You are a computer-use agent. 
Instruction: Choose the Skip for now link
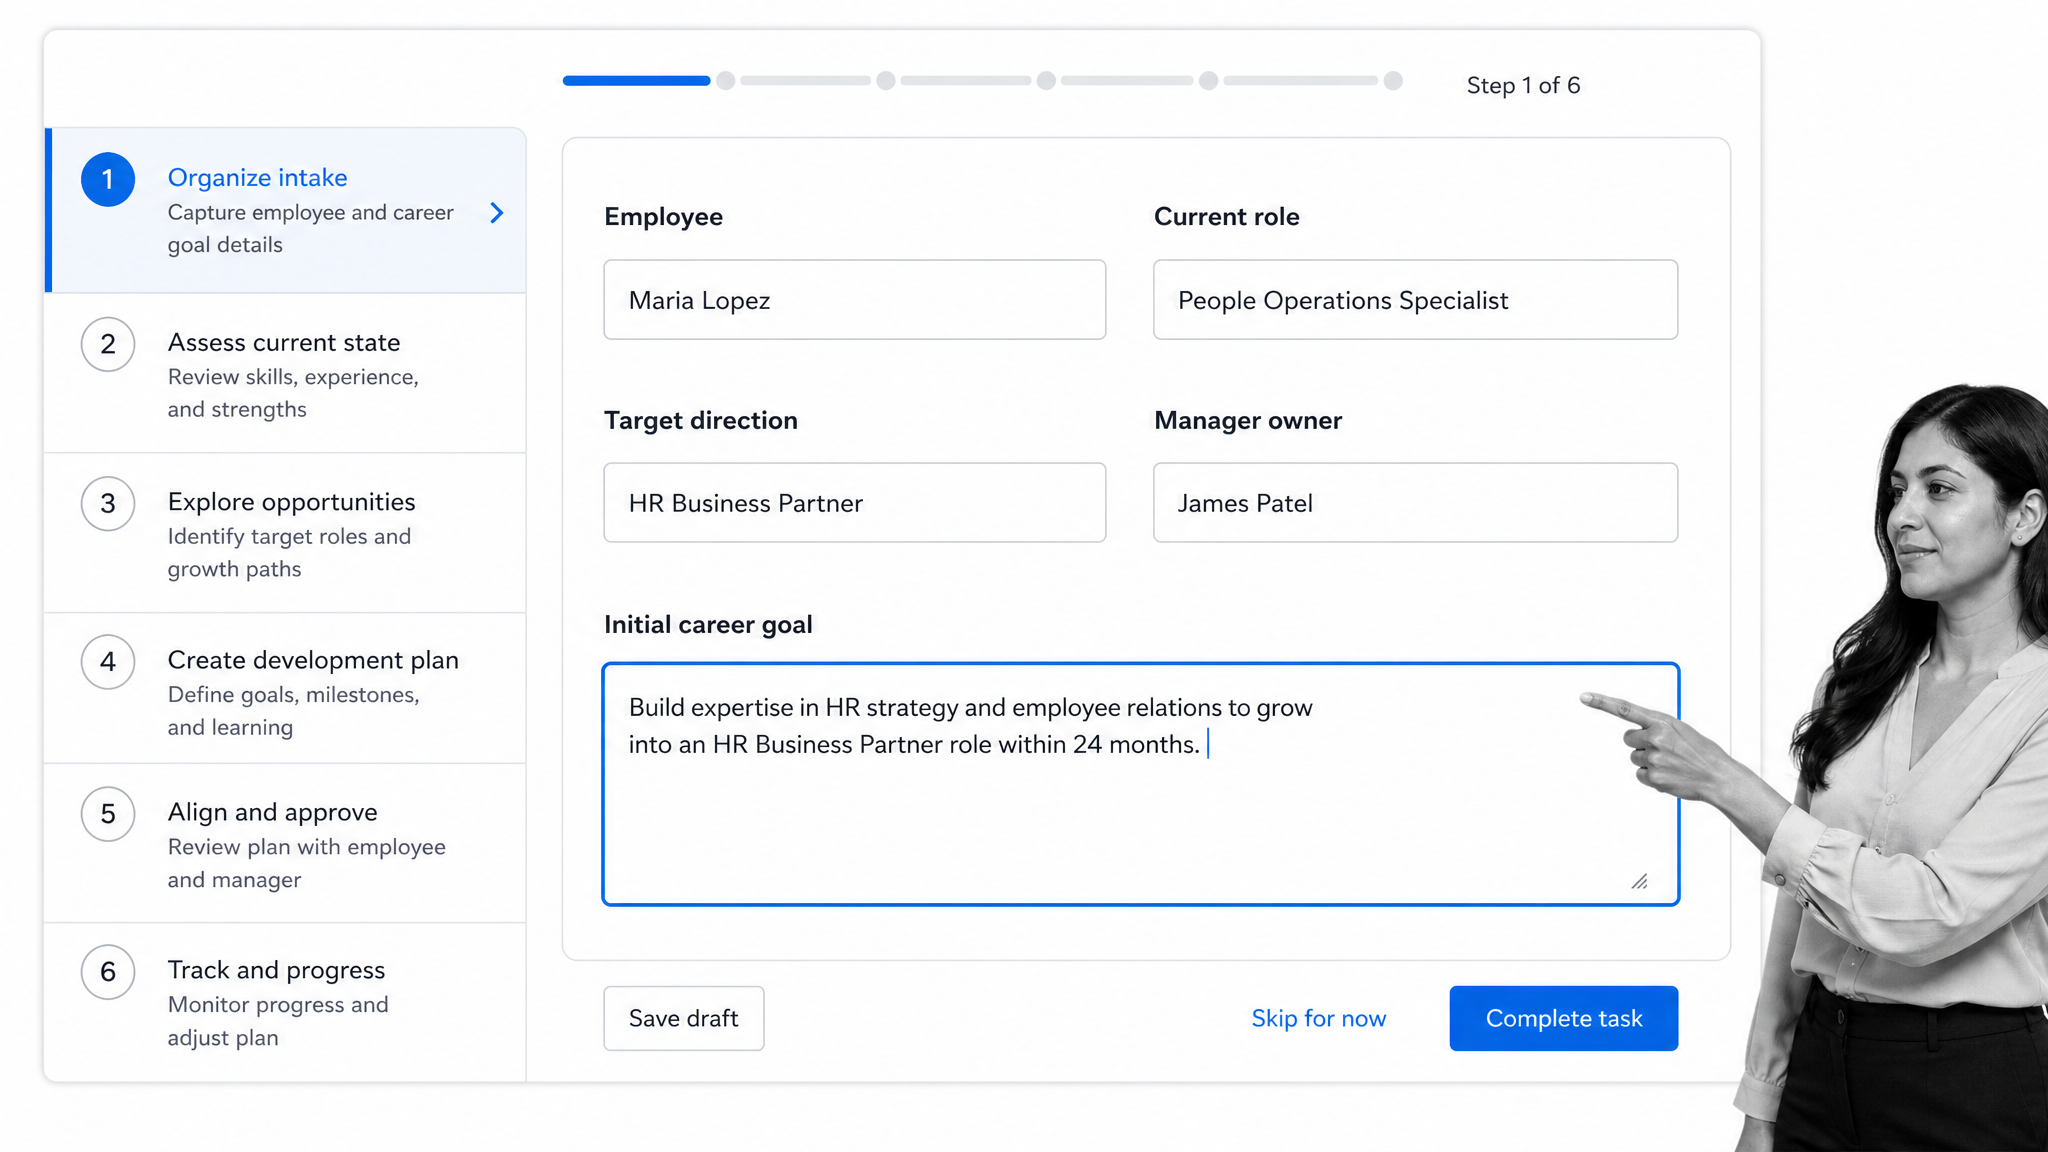coord(1319,1018)
